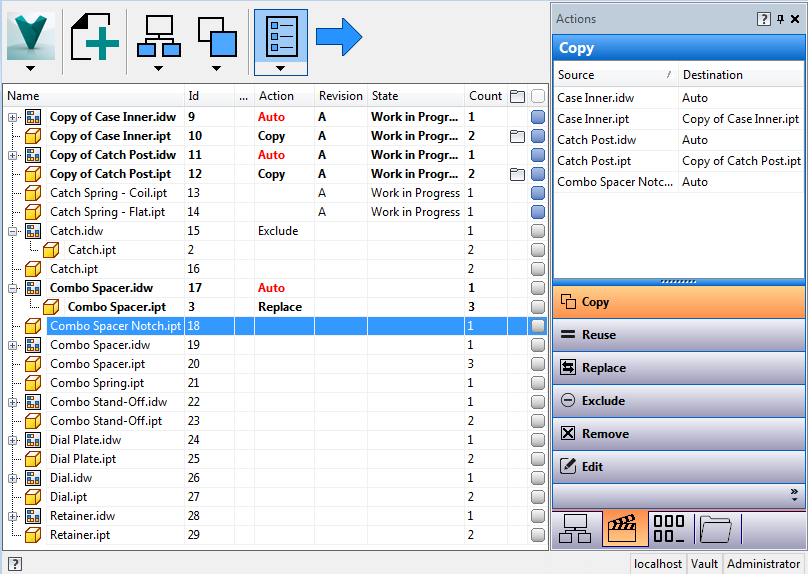Toggle the checkbox for Catch.idw row
Image resolution: width=808 pixels, height=574 pixels.
click(538, 231)
